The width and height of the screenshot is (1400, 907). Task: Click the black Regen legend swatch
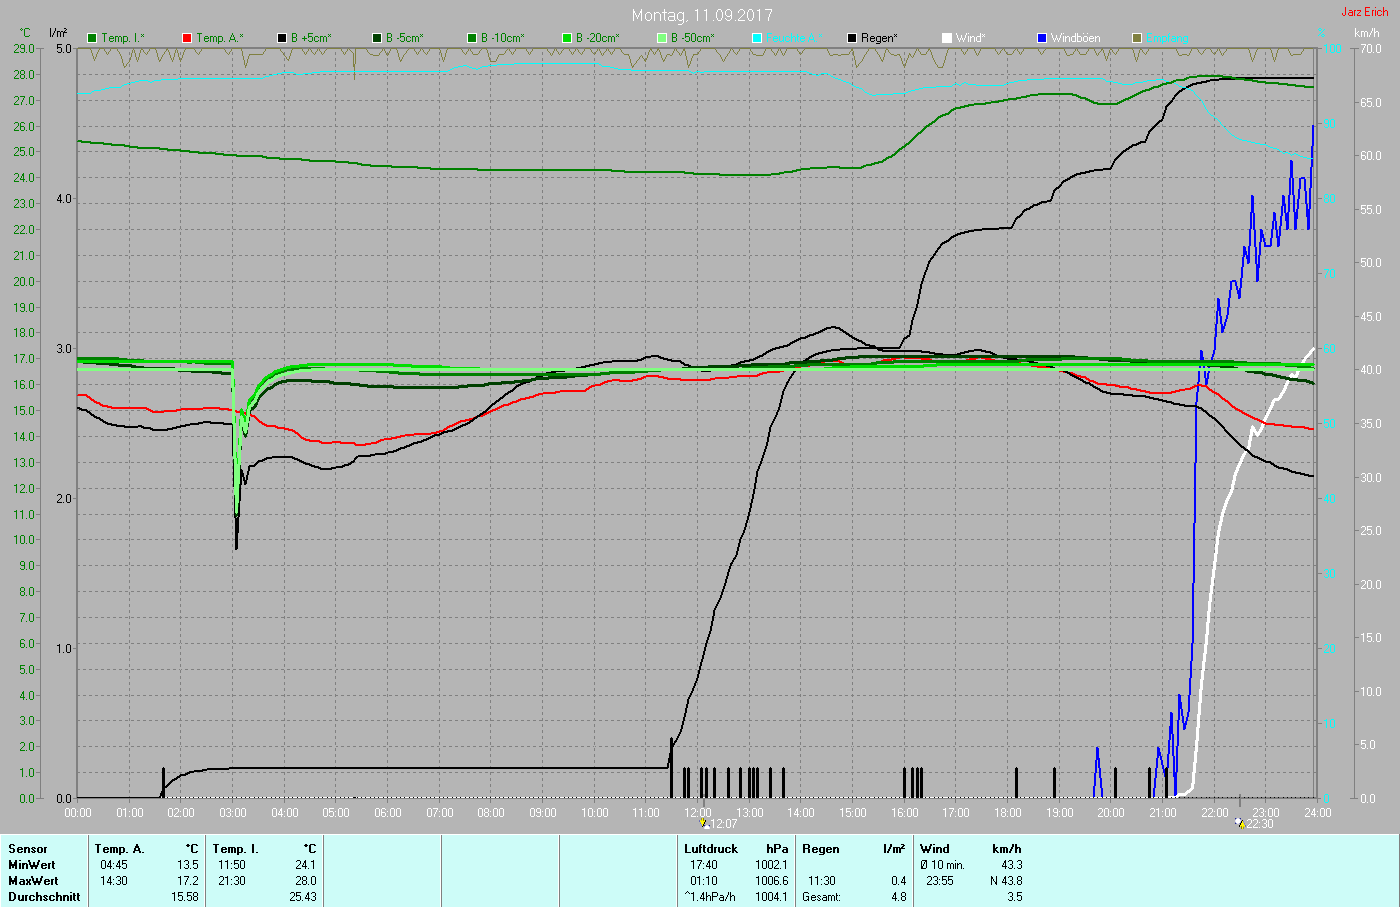[x=852, y=38]
